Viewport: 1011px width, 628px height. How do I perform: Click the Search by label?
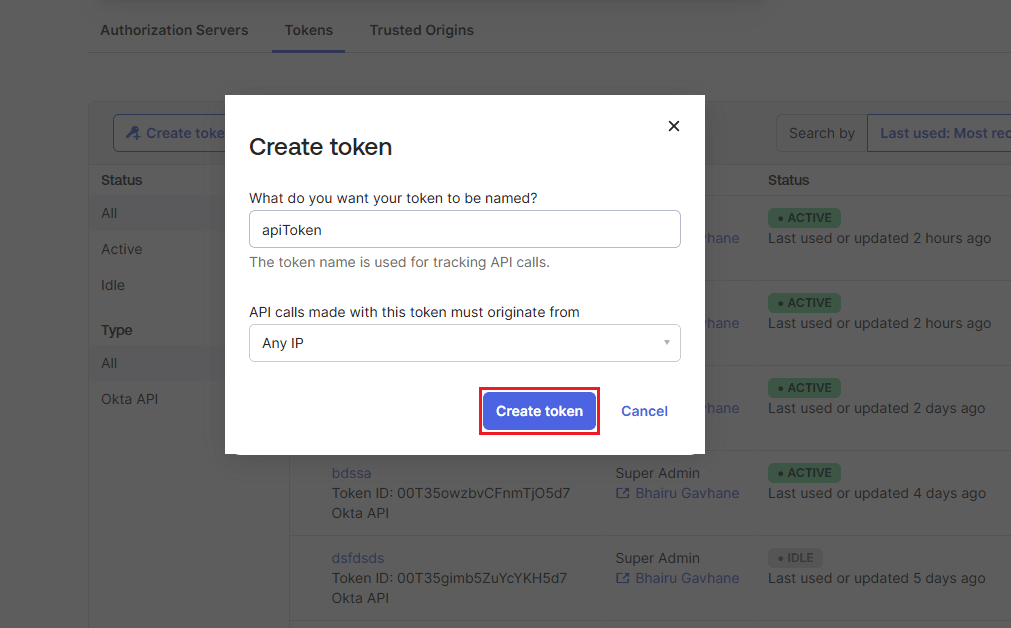point(821,133)
